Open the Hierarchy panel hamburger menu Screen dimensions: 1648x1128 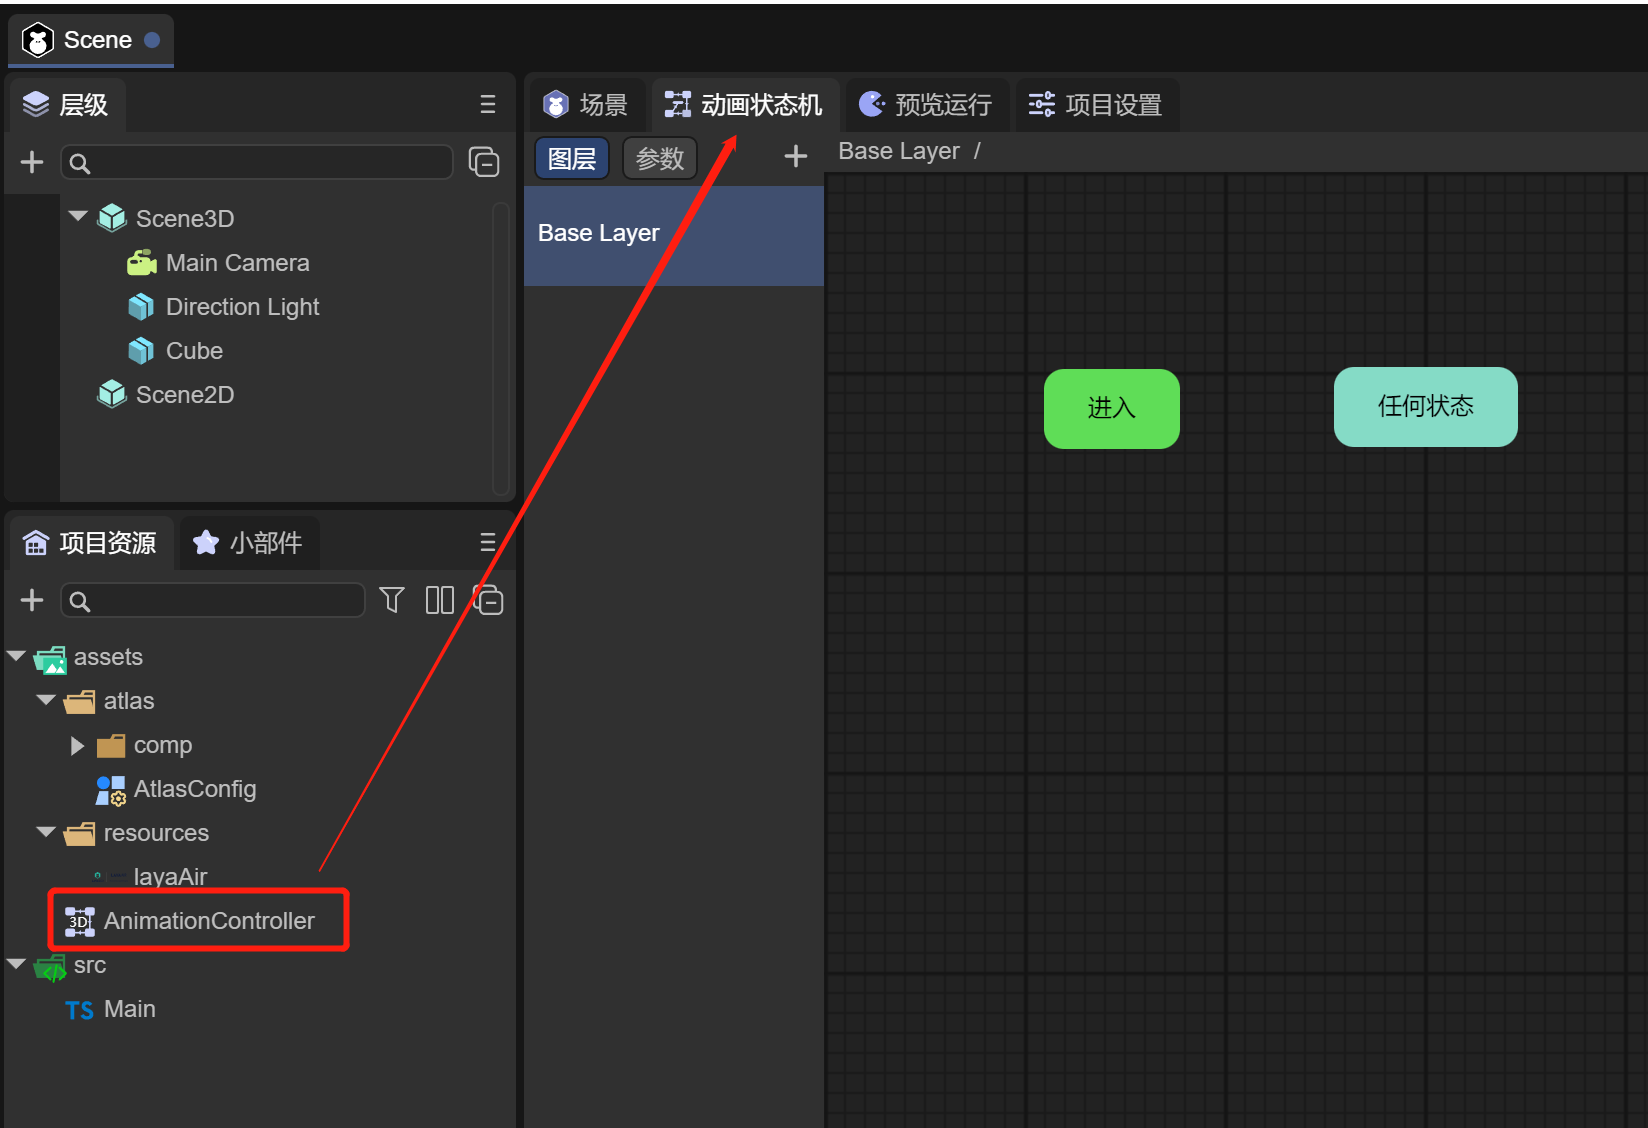[488, 105]
